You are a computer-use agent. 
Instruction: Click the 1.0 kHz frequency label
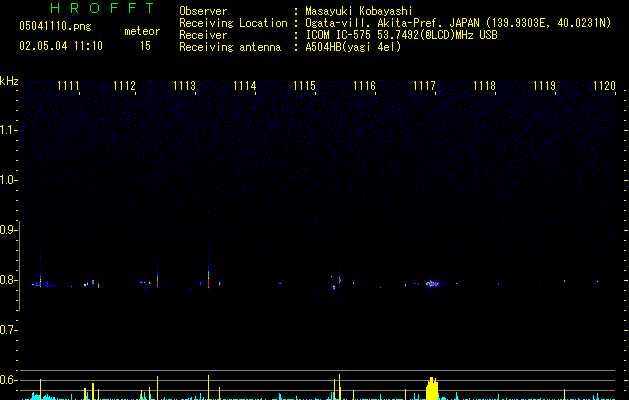8,180
